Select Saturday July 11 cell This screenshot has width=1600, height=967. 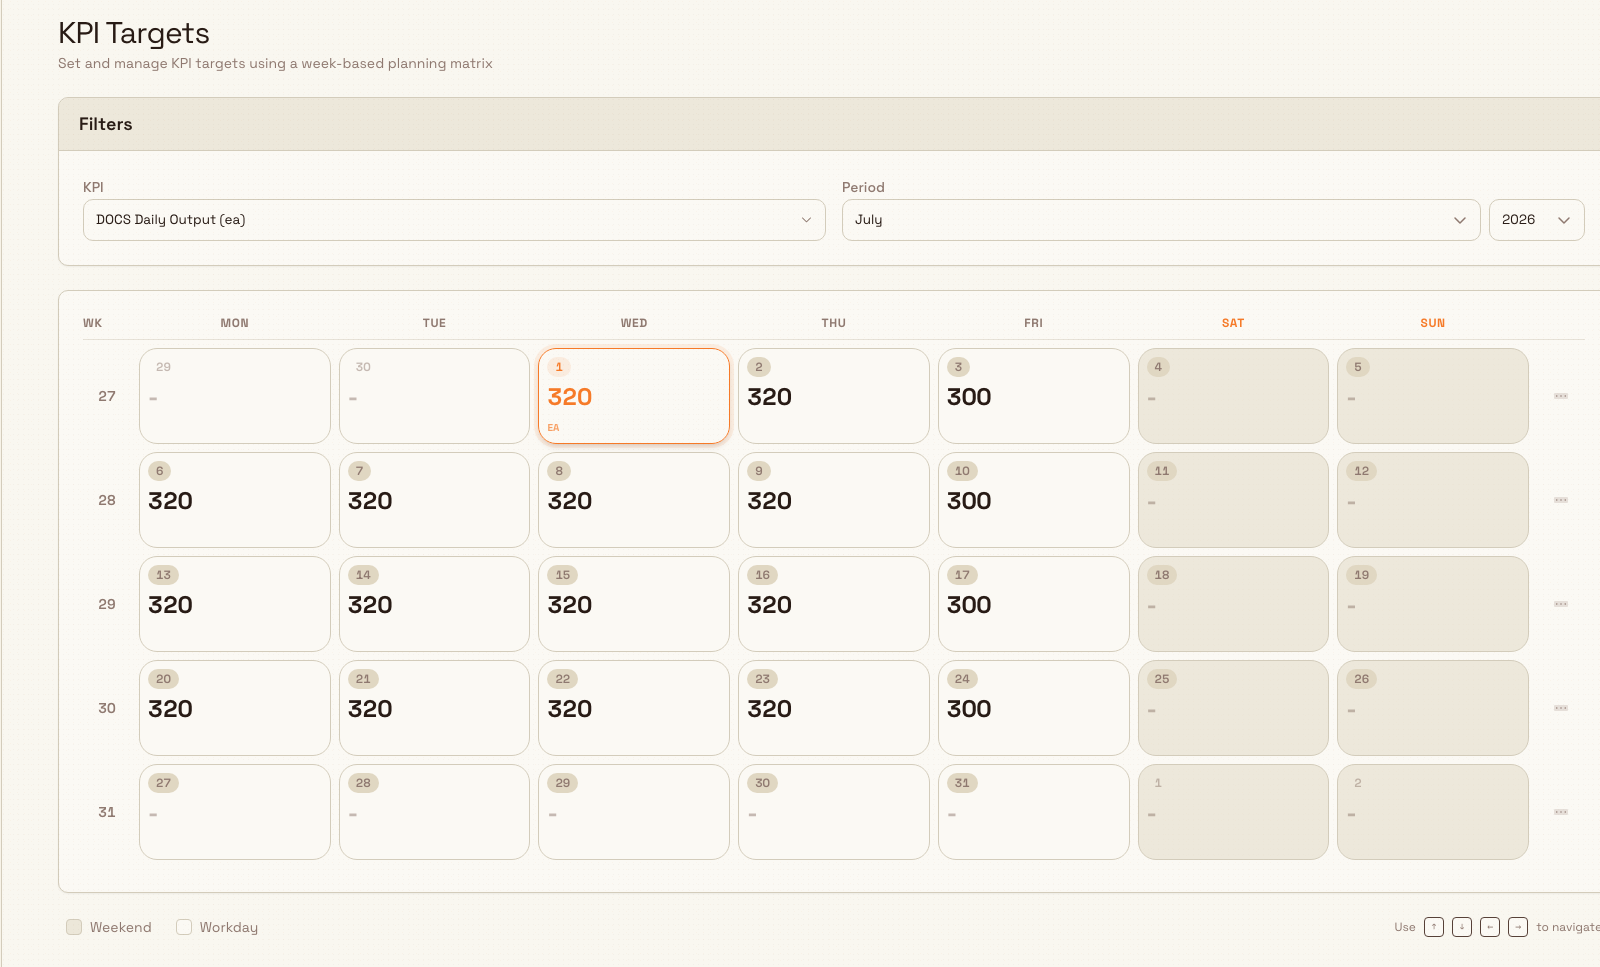point(1233,500)
